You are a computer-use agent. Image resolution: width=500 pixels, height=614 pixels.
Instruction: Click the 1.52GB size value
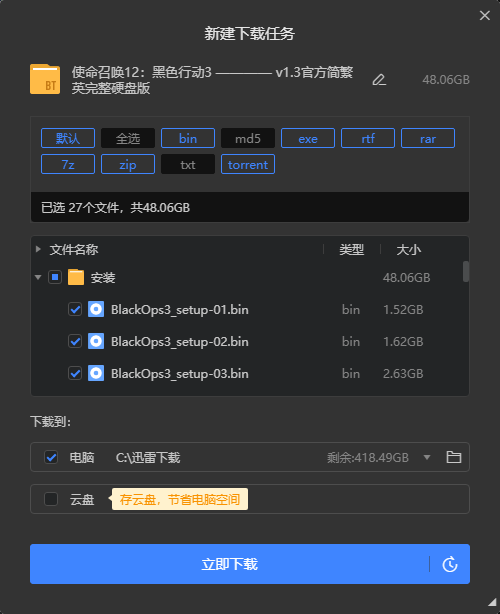tap(403, 310)
